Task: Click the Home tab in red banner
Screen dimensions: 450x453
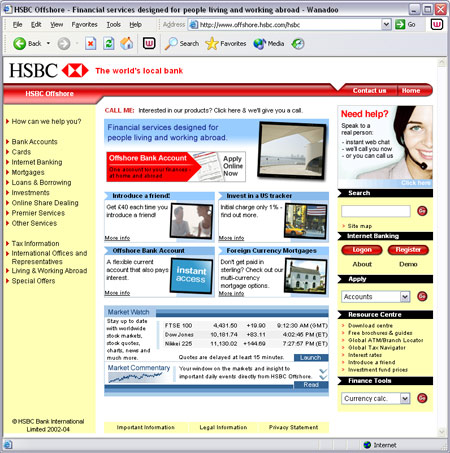Action: point(411,90)
